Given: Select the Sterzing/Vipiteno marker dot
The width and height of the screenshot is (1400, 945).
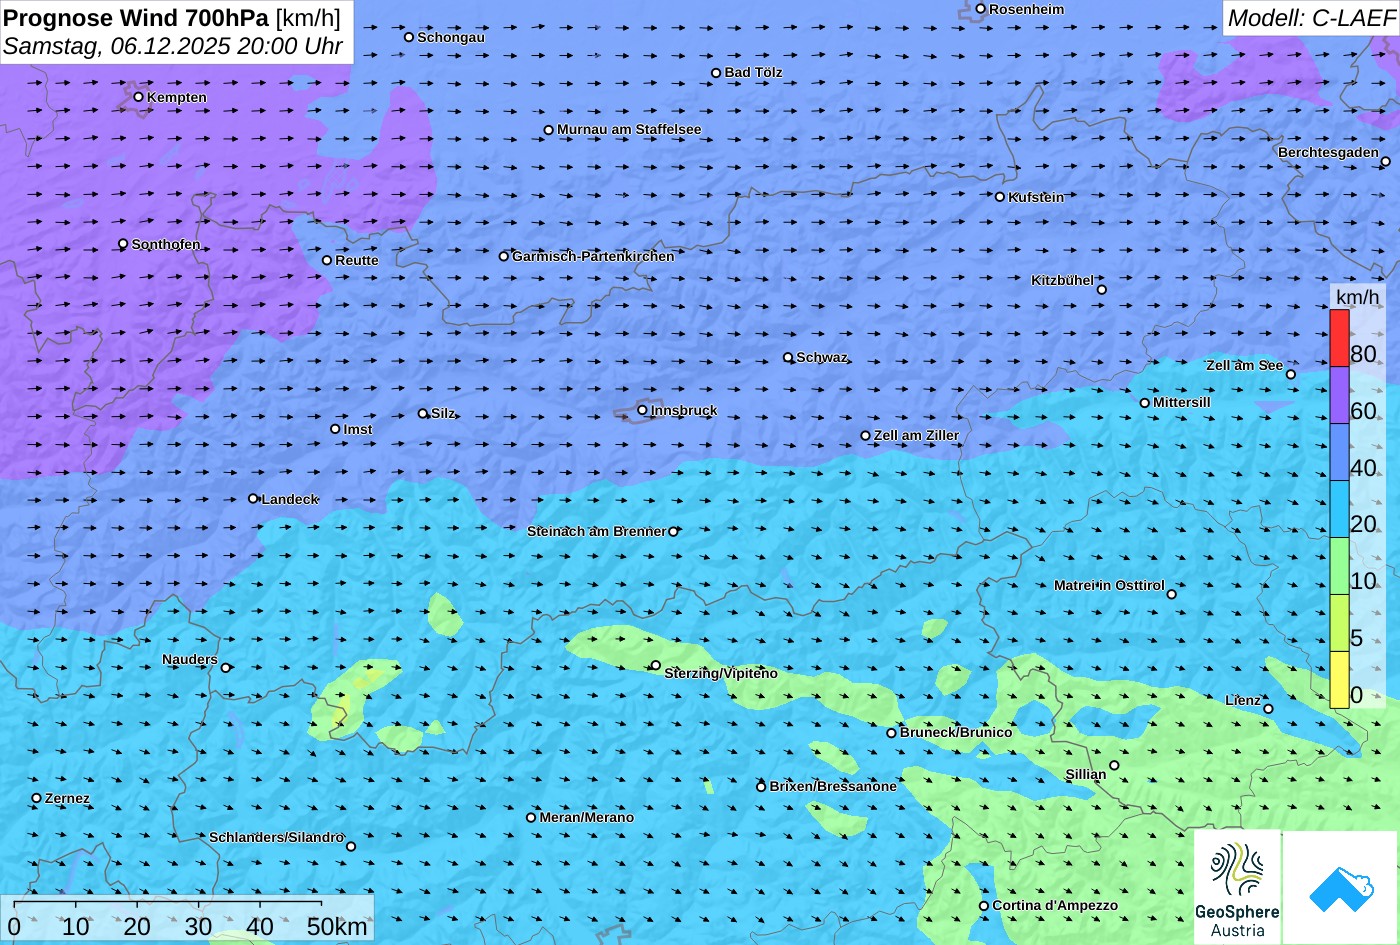Looking at the screenshot, I should (656, 664).
